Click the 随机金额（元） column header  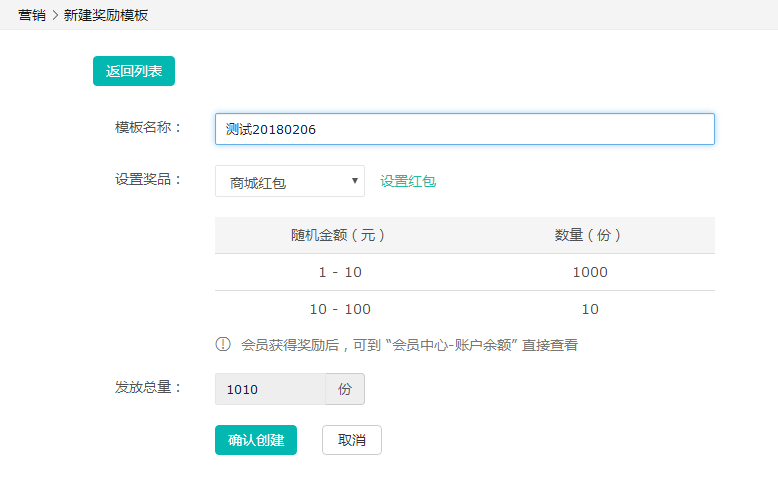[339, 235]
